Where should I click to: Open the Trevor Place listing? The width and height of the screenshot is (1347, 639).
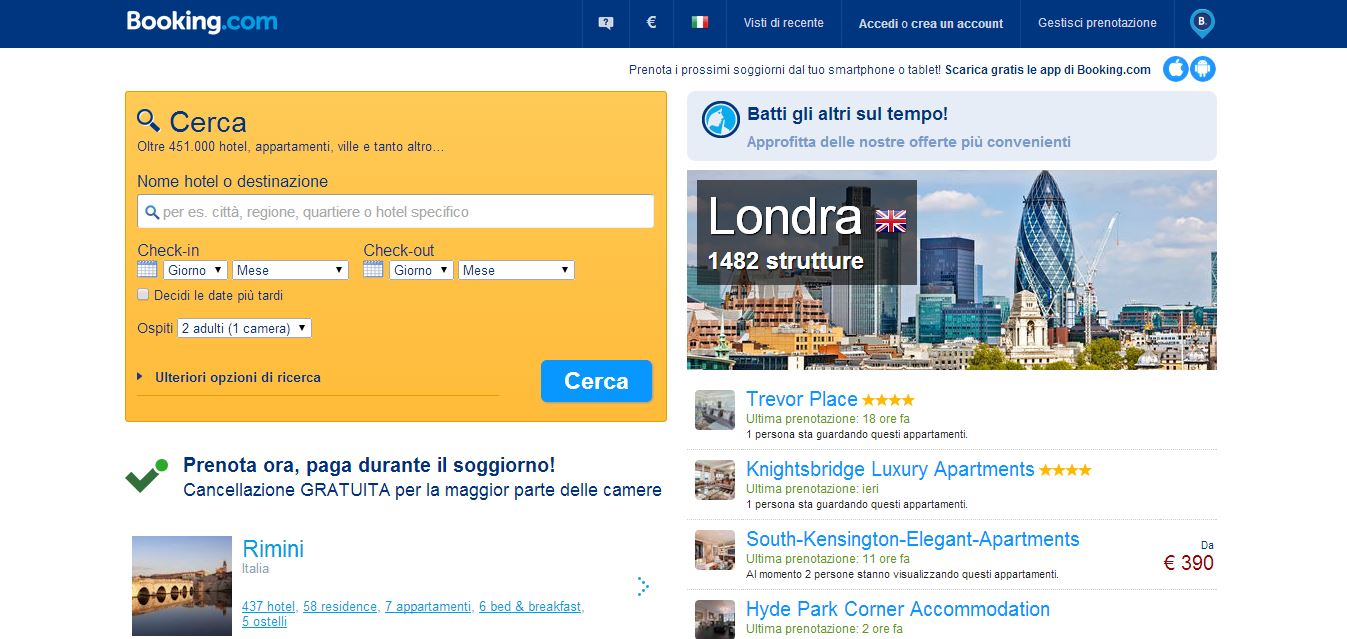(x=802, y=399)
